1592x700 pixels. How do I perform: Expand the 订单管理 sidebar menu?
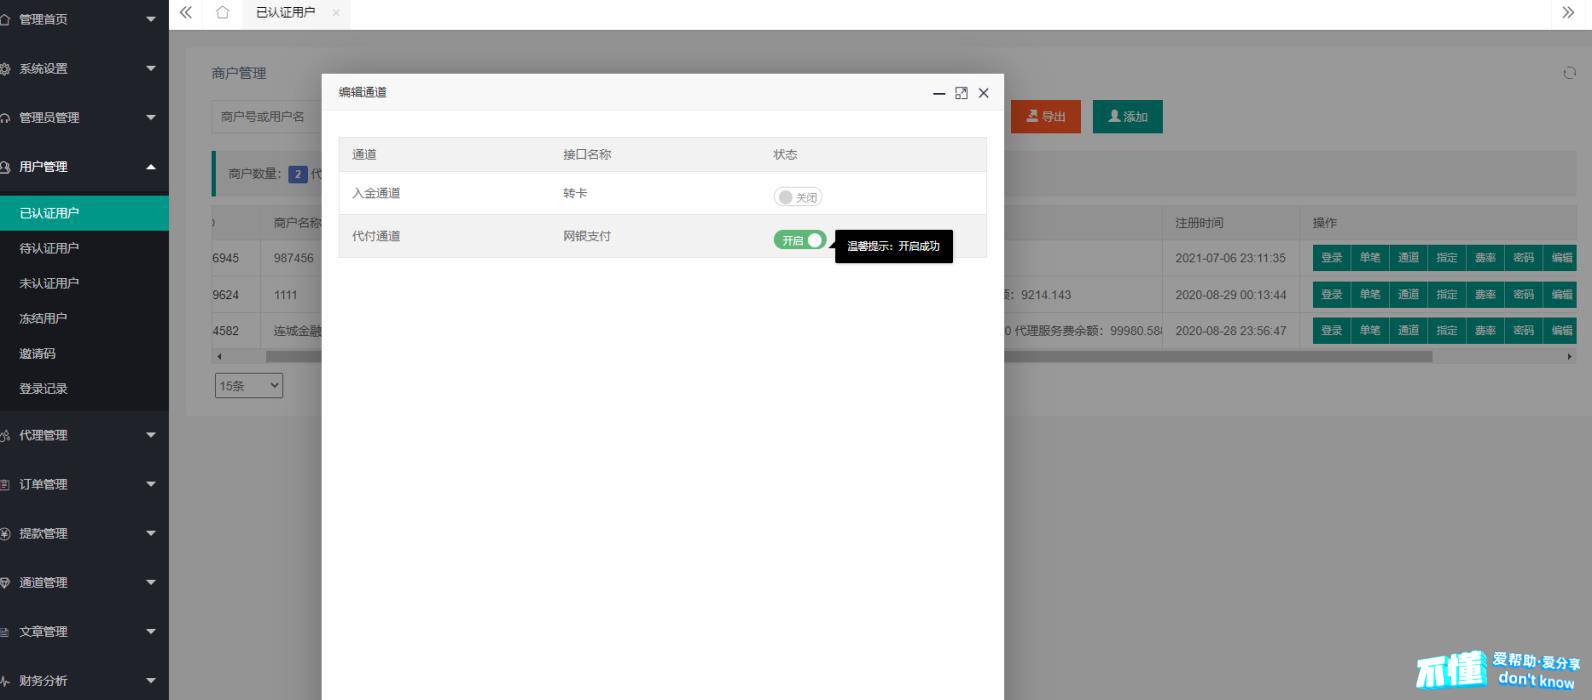point(80,484)
